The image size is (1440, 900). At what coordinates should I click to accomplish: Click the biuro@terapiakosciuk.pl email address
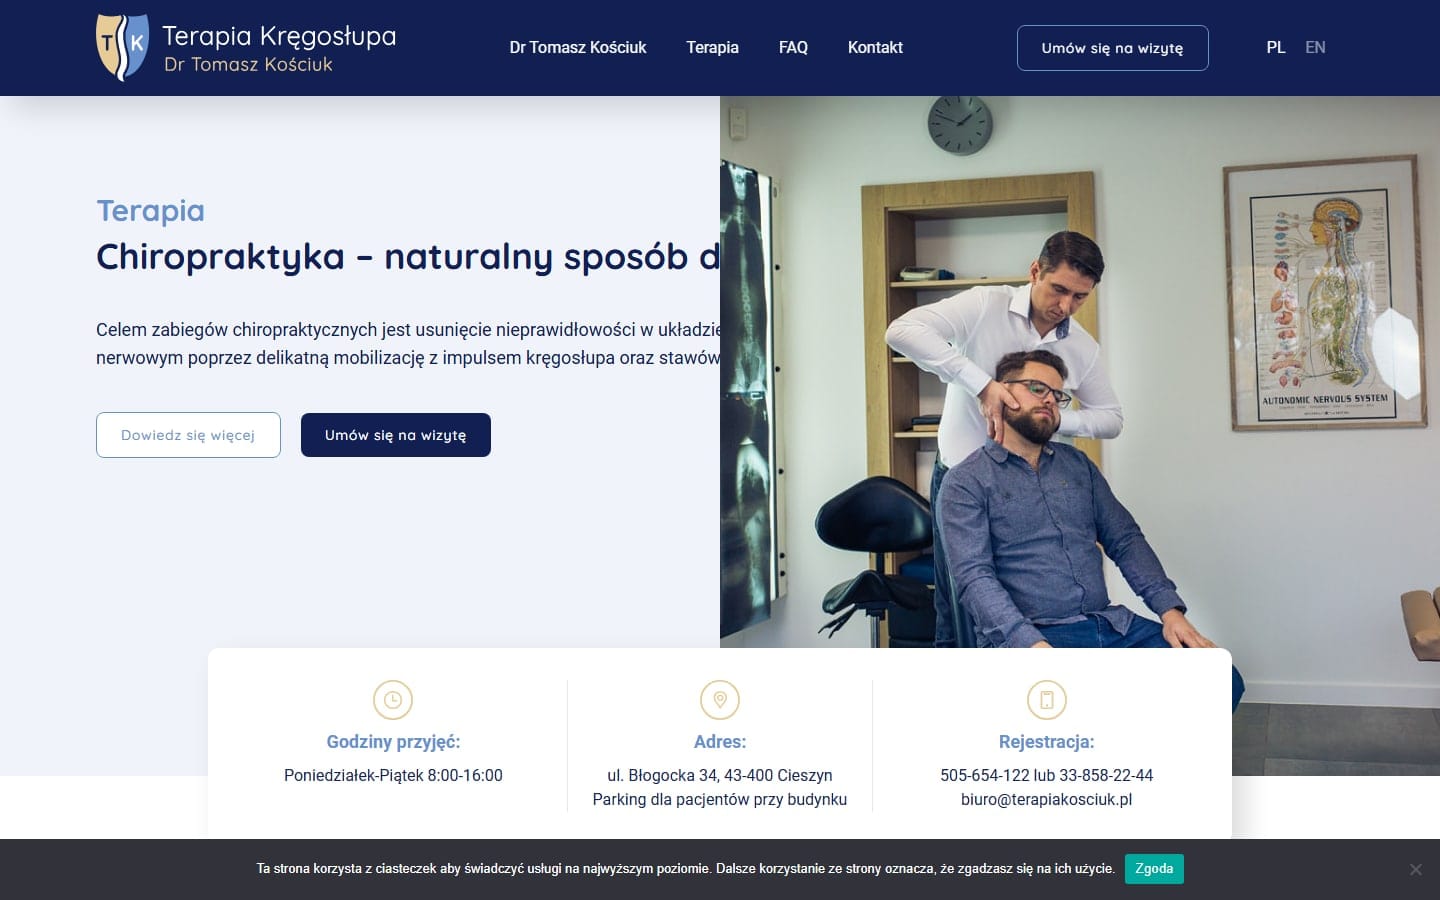(x=1047, y=799)
